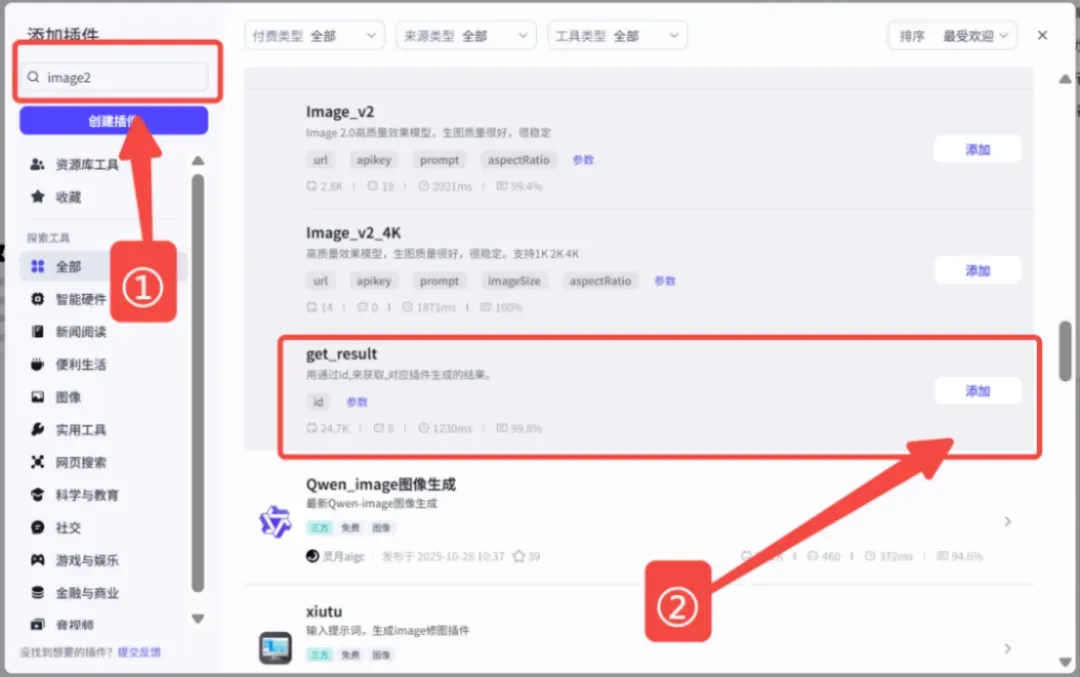Close the 添加插件 dialog
1080x677 pixels.
[1042, 35]
